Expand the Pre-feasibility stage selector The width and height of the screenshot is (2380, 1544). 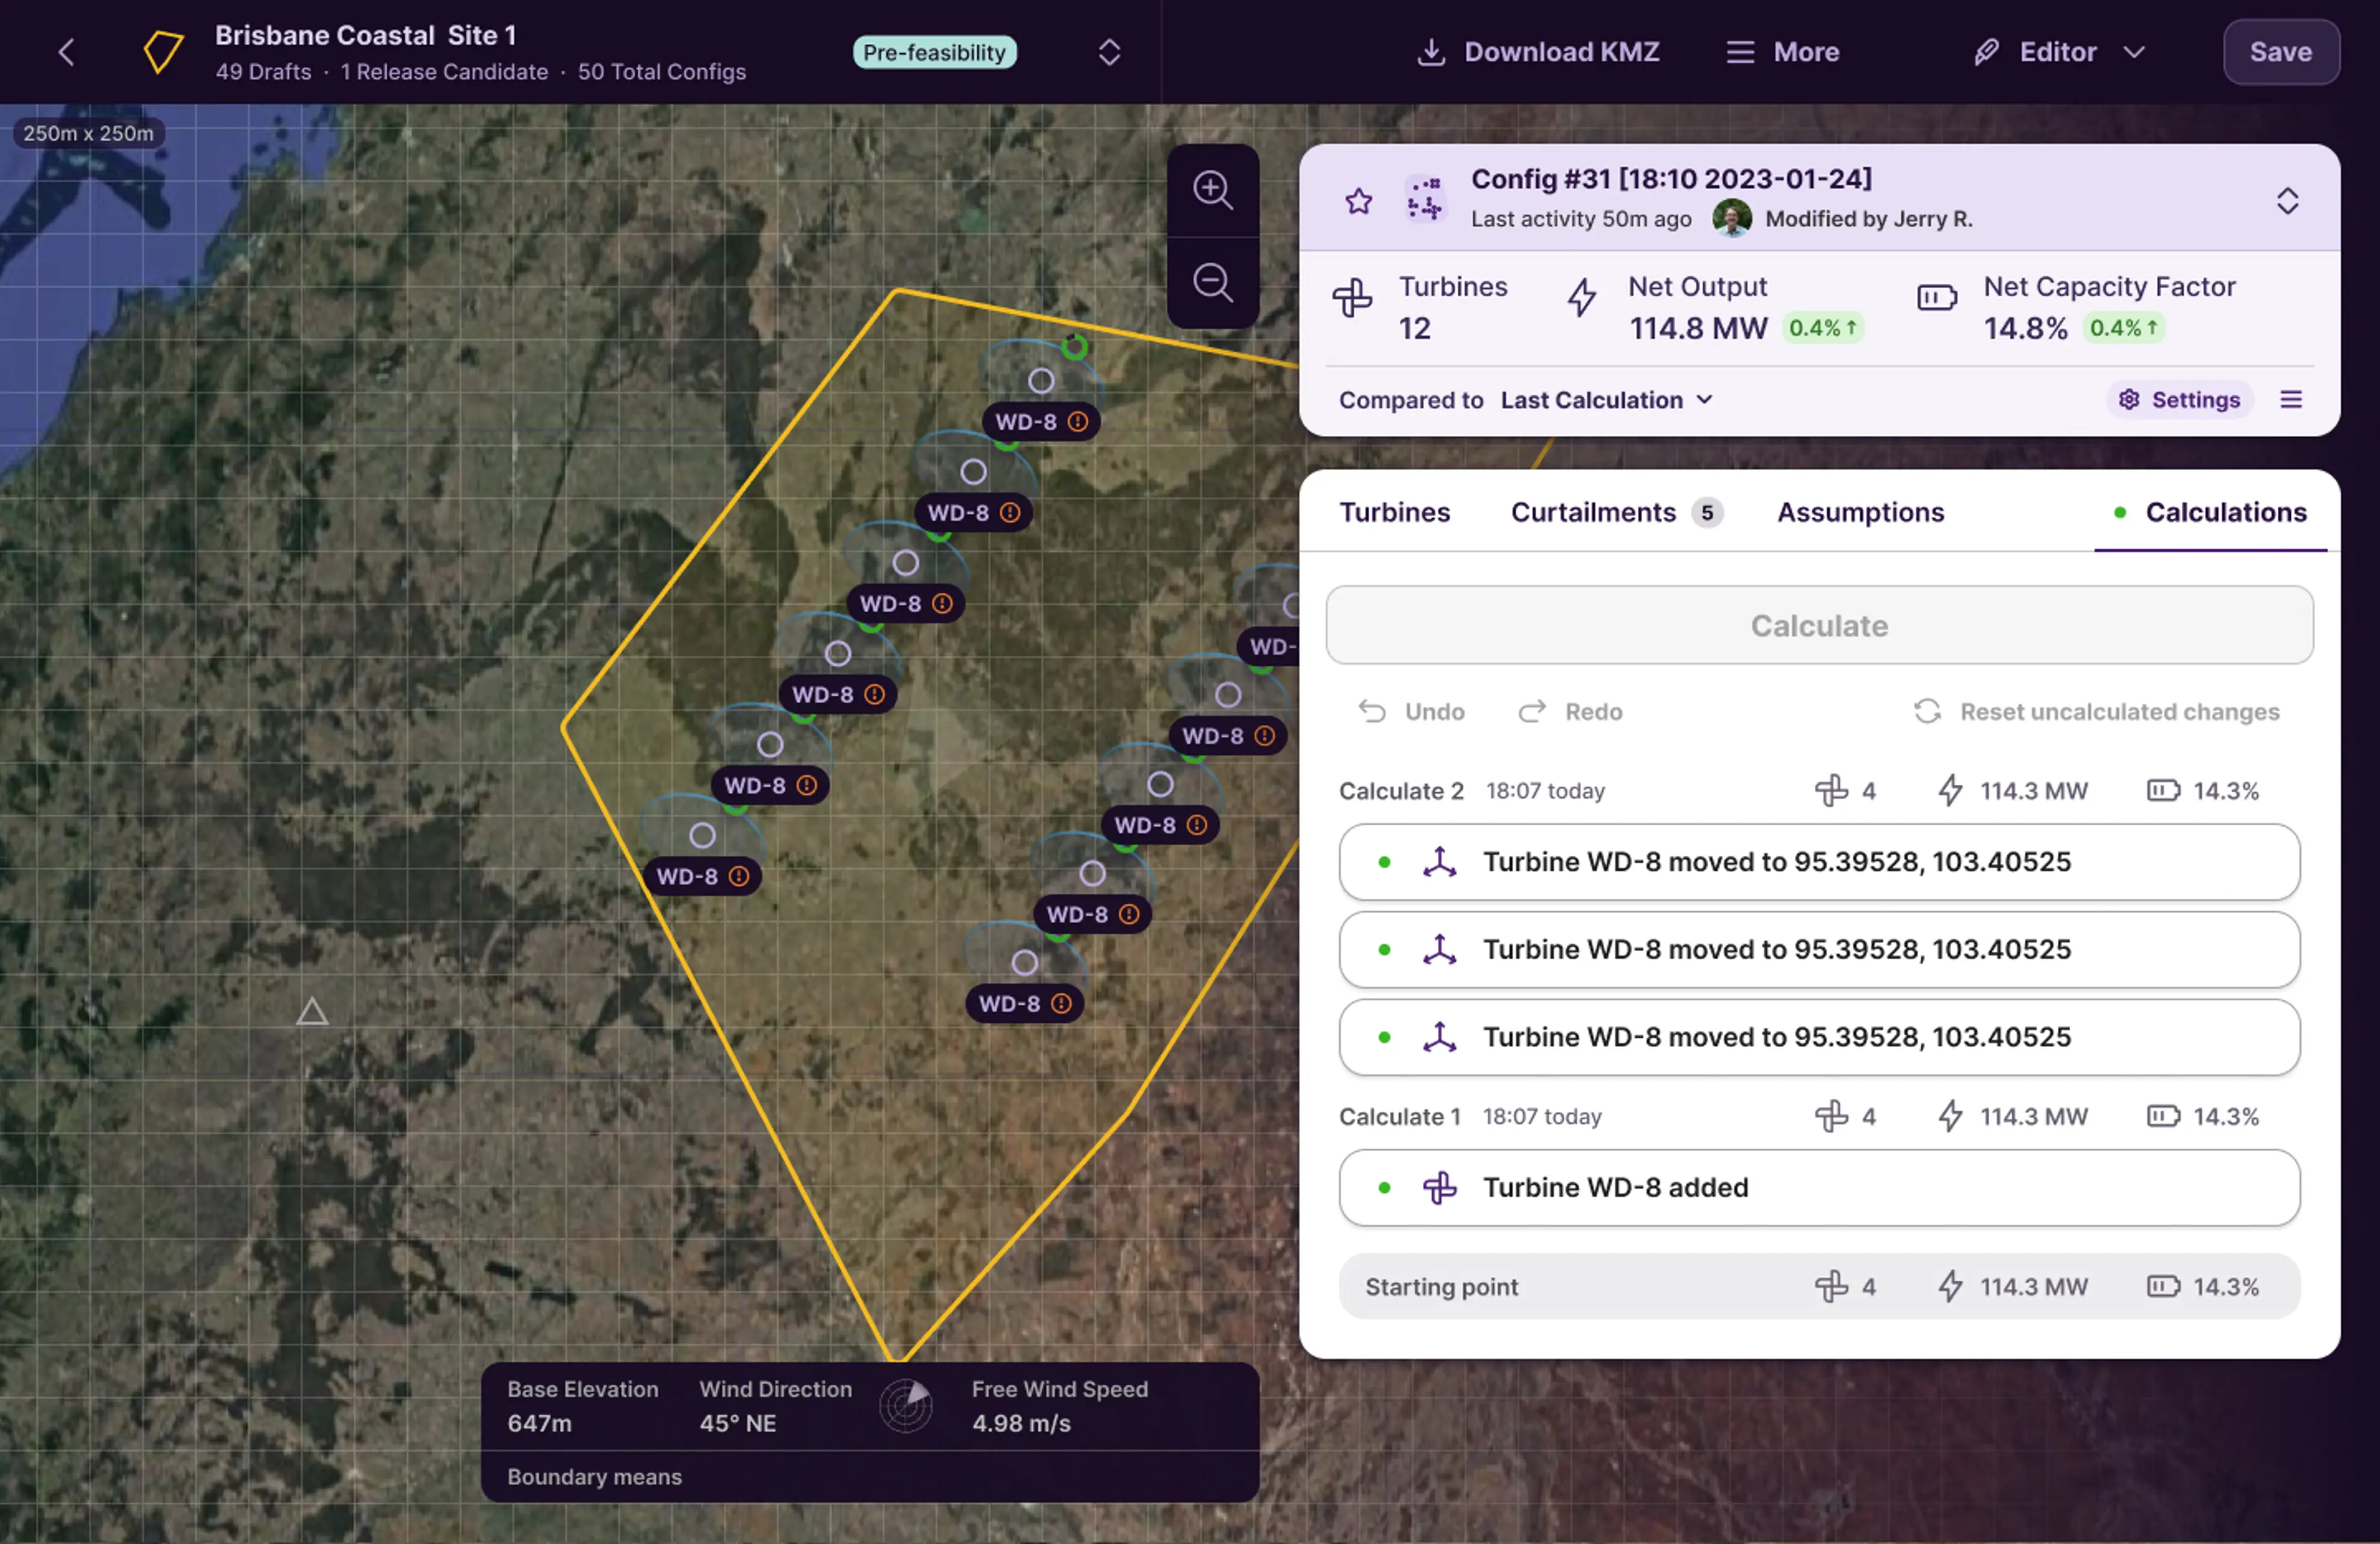[x=1109, y=52]
